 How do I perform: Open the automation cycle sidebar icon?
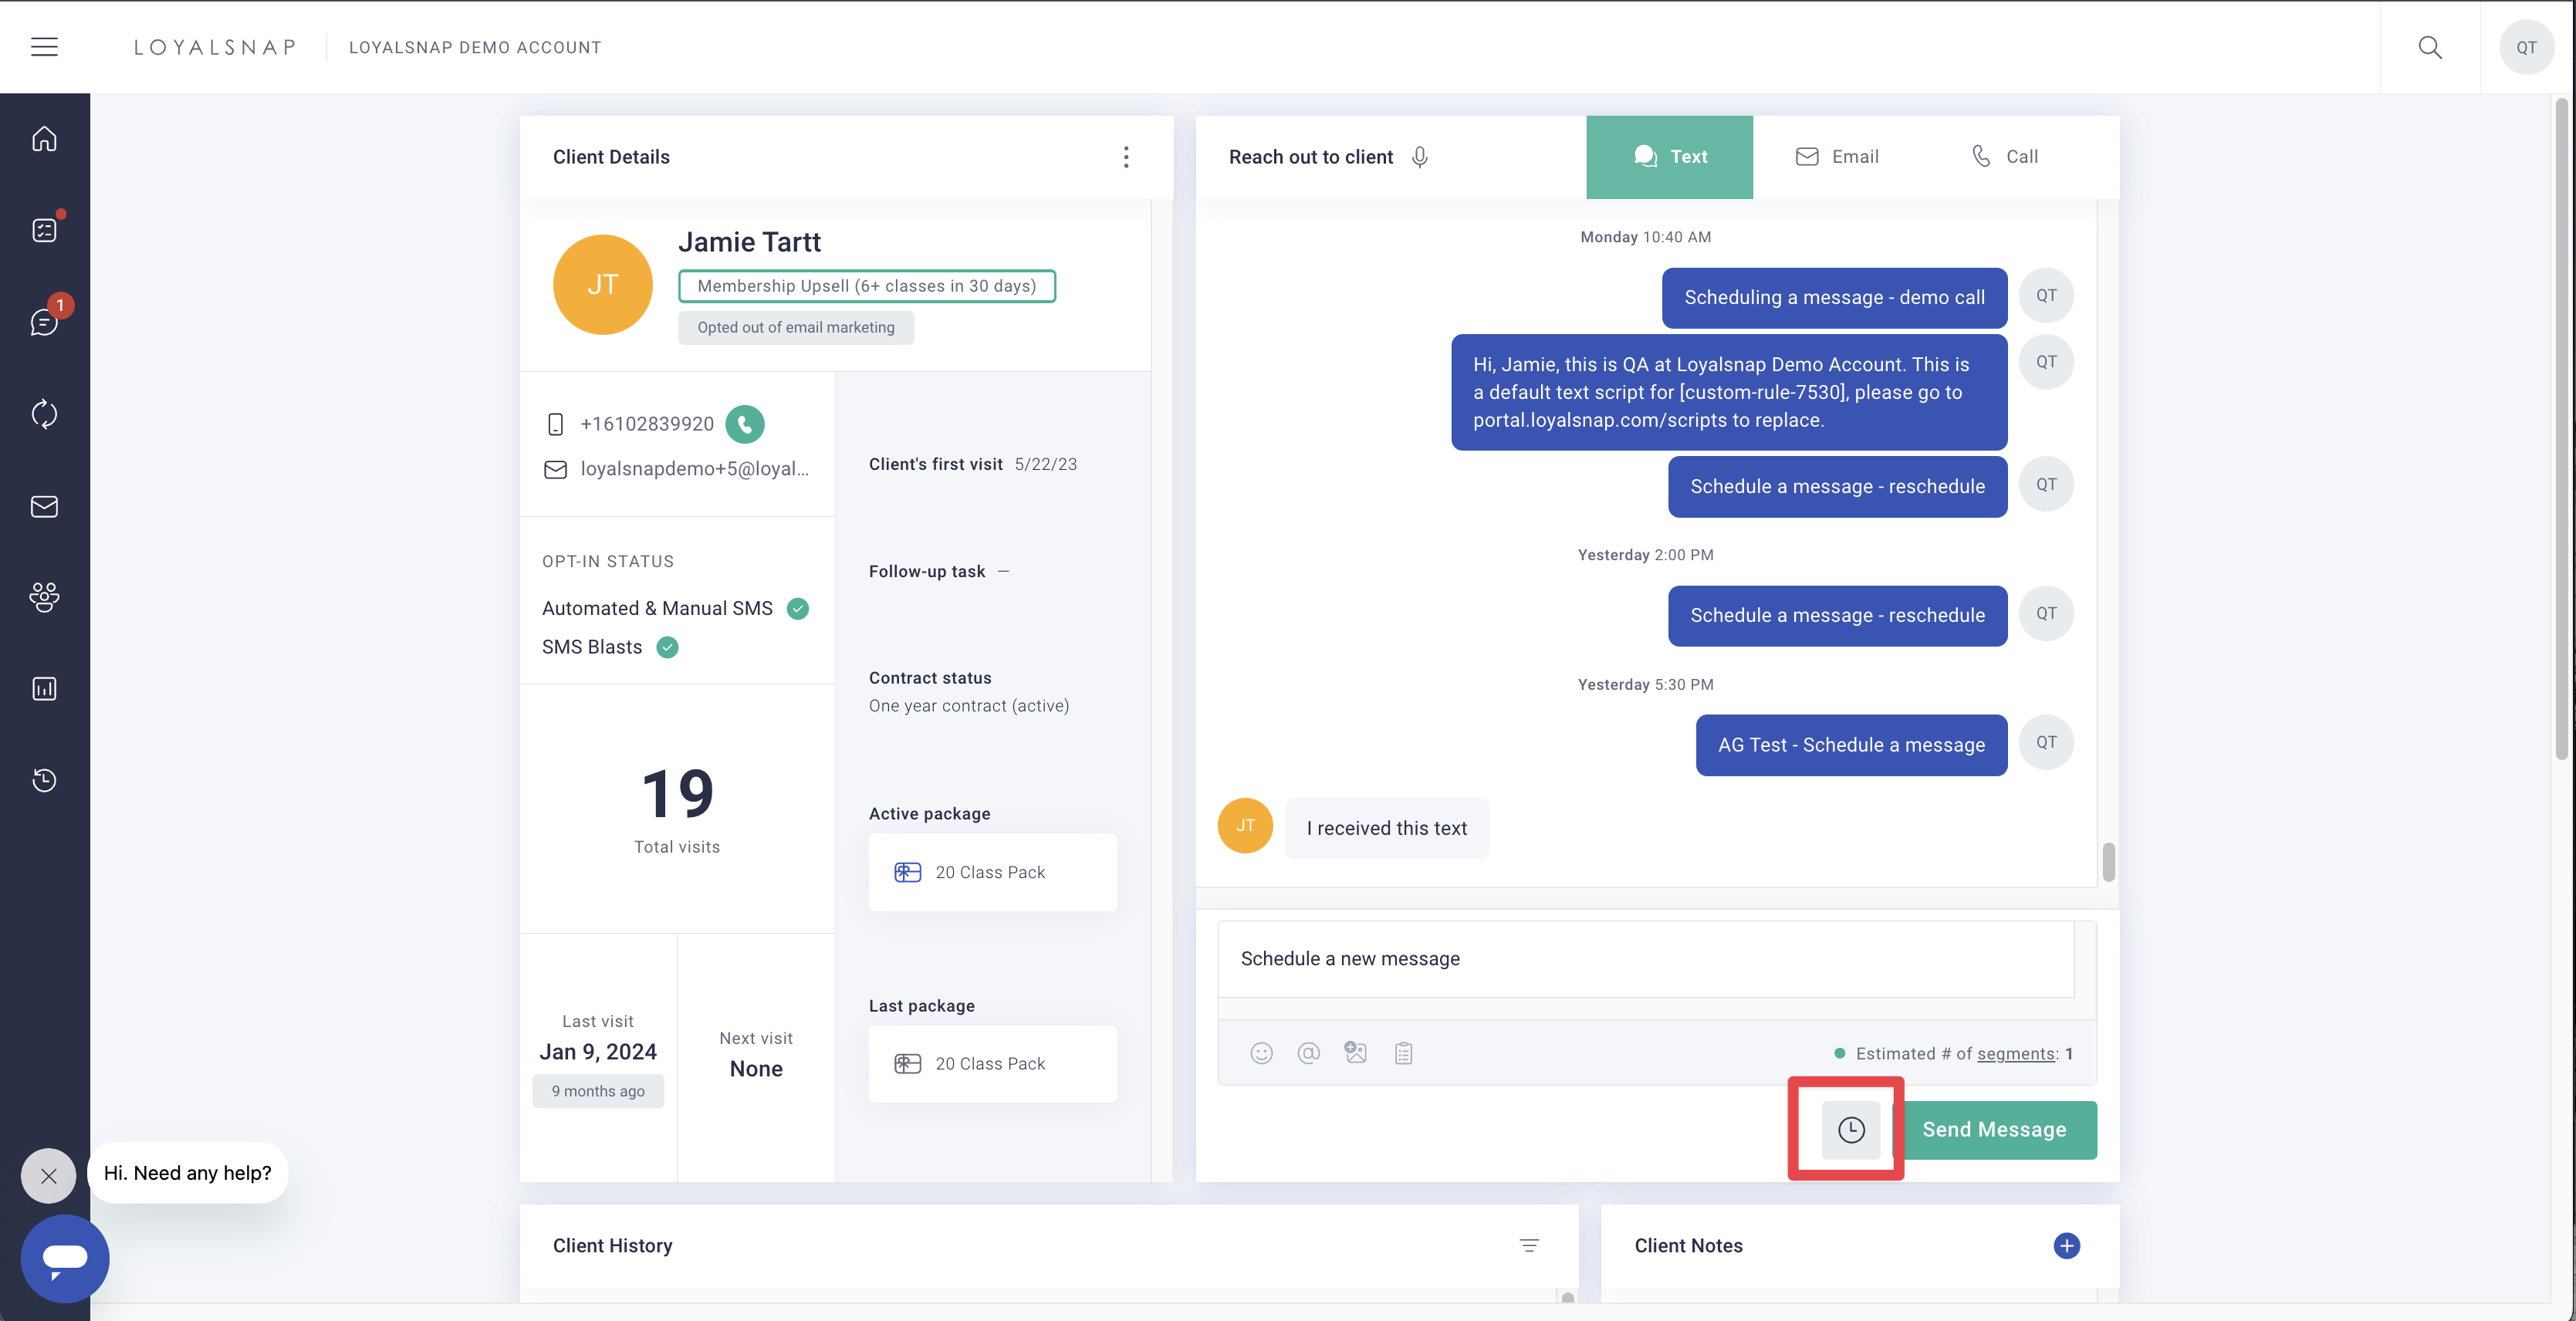tap(44, 414)
